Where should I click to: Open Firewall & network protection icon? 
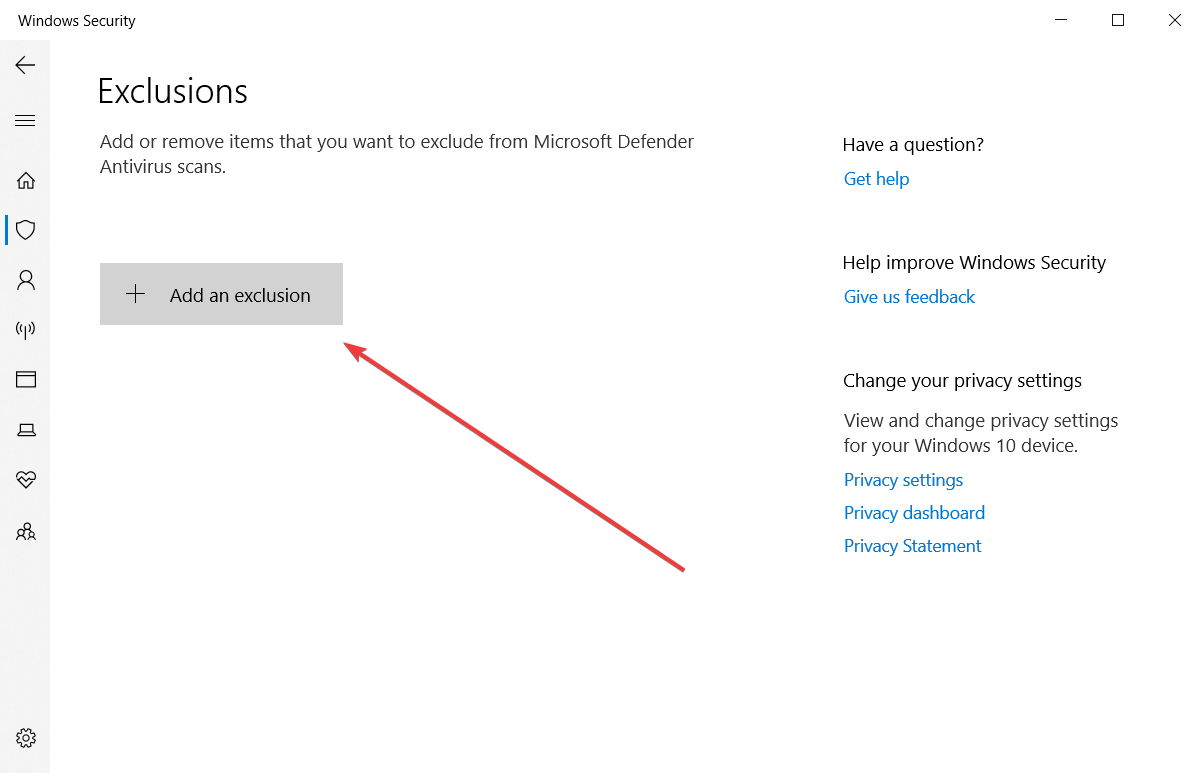pos(26,330)
